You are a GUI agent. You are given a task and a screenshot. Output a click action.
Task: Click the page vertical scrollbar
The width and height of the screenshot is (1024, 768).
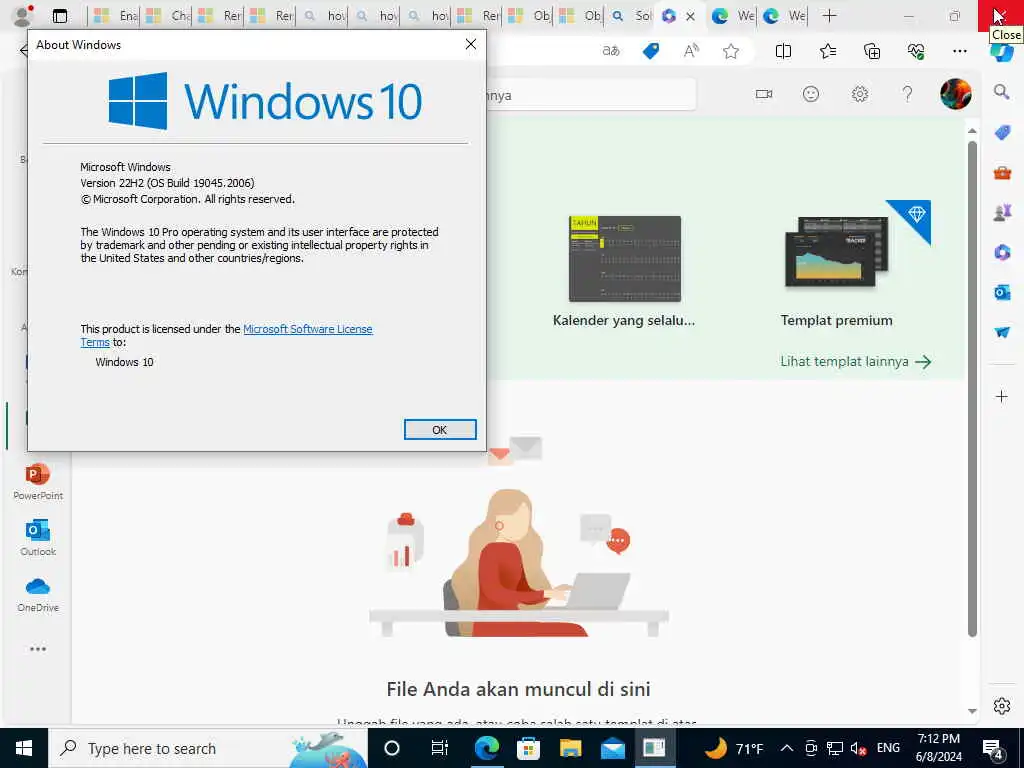(972, 388)
